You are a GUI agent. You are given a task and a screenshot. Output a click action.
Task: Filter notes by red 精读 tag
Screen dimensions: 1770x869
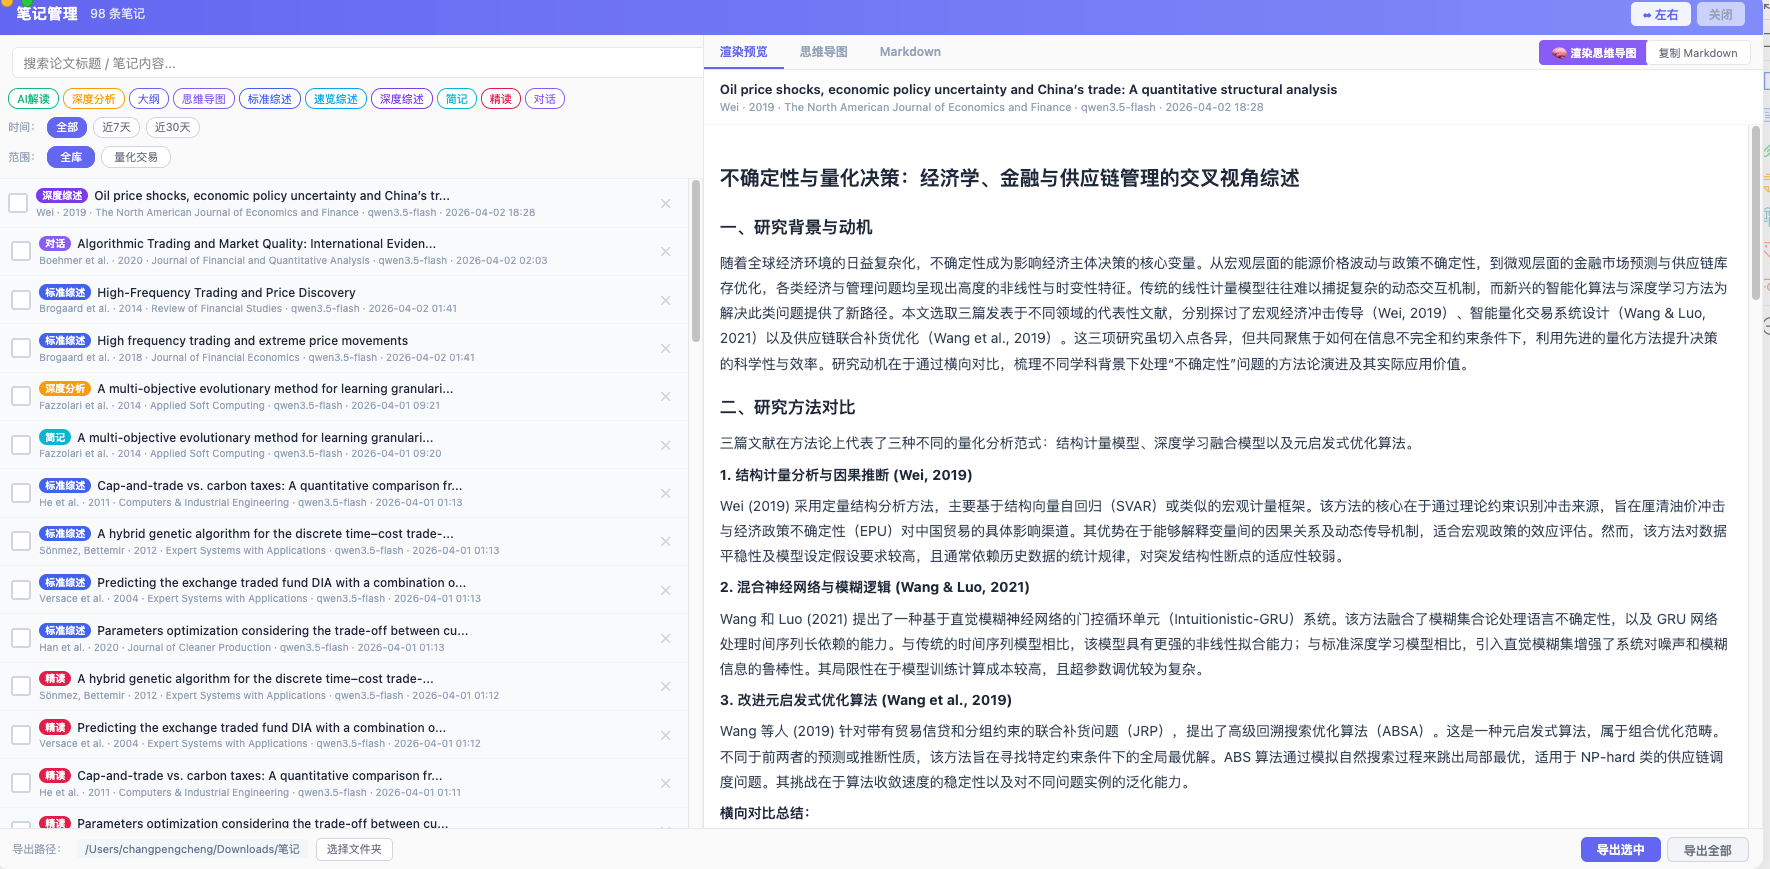coord(501,99)
